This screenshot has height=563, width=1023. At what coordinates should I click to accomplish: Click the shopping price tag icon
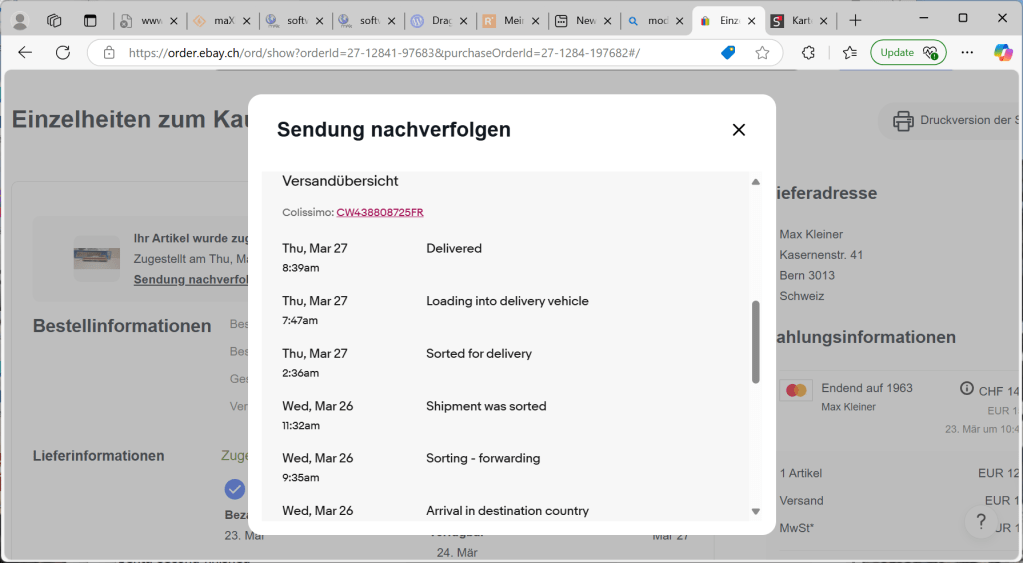(x=728, y=53)
